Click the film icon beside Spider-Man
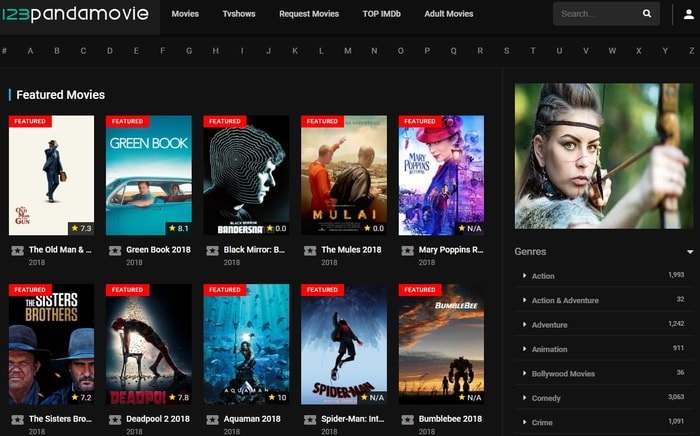The image size is (700, 436). point(310,419)
